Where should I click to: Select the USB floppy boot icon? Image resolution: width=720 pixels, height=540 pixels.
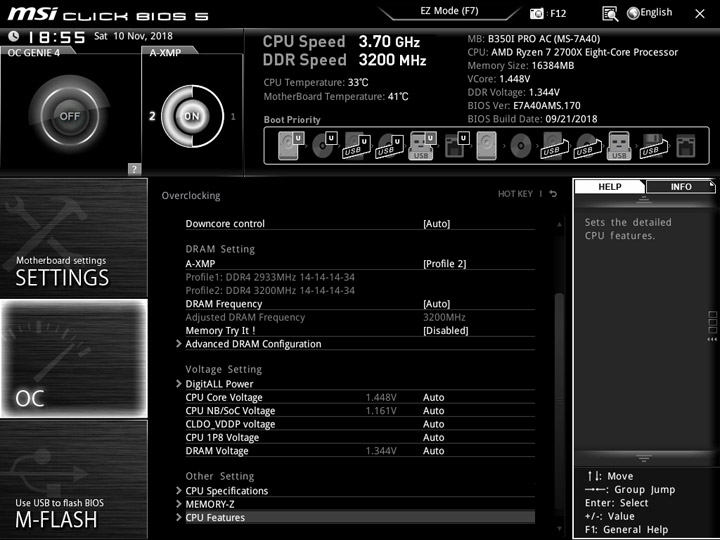pos(653,146)
